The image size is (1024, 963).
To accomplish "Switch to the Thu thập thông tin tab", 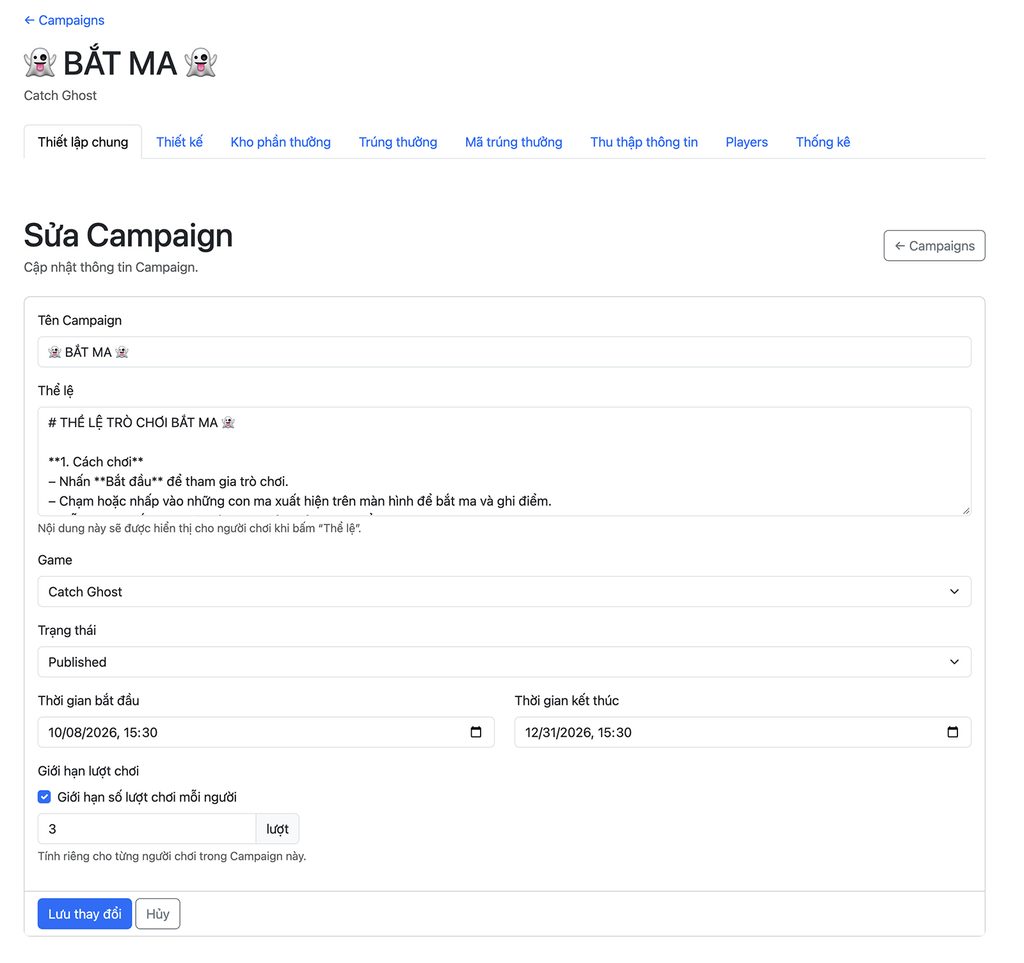I will 644,142.
